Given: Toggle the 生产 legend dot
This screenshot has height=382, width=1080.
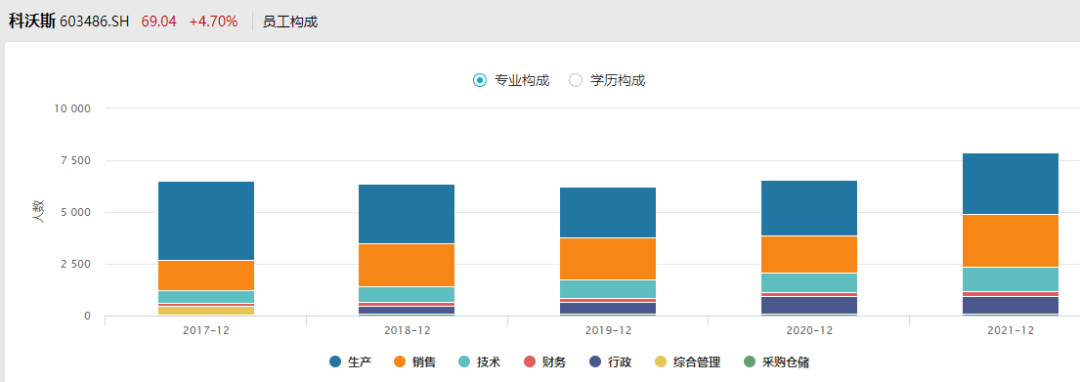Looking at the screenshot, I should (x=335, y=361).
